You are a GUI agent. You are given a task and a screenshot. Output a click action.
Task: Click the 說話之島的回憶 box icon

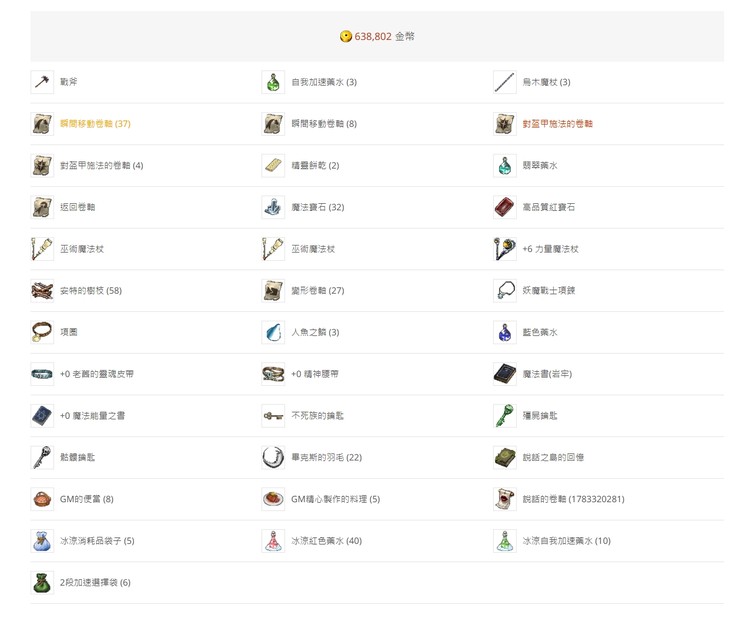(x=505, y=457)
